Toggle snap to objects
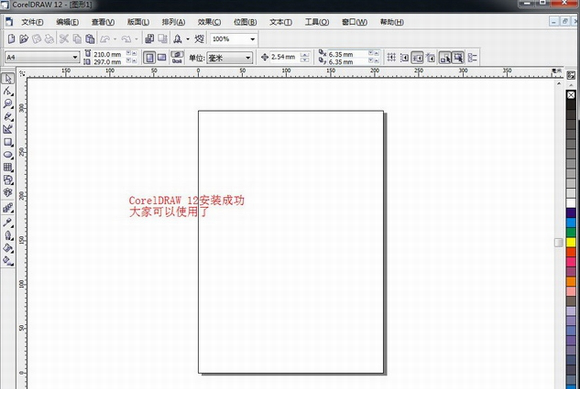This screenshot has width=580, height=404. pos(417,57)
